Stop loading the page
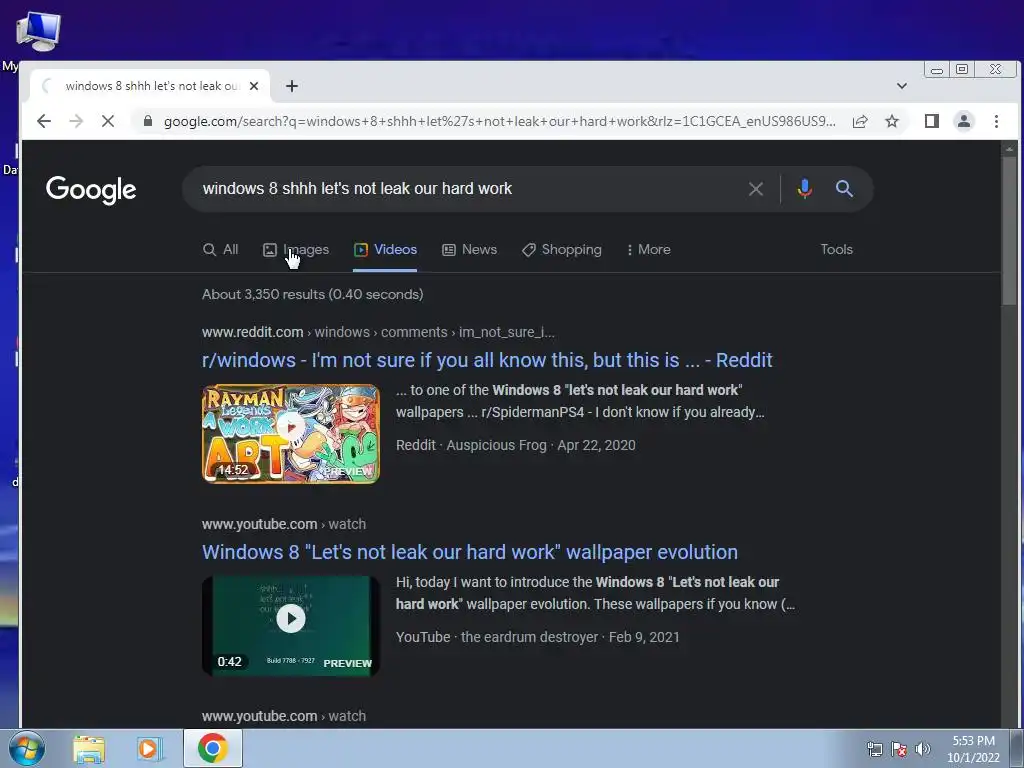This screenshot has height=768, width=1024. (x=108, y=121)
